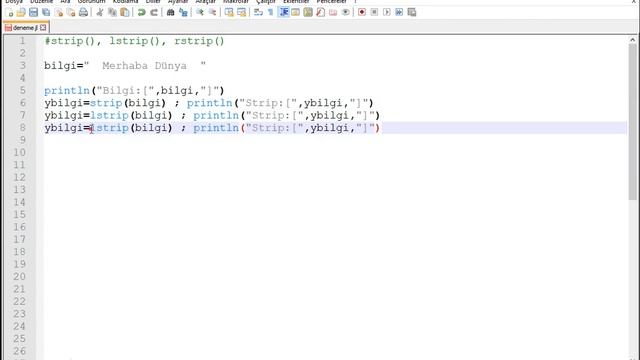The width and height of the screenshot is (640, 360).
Task: Click line number 8 in the margin
Action: [22, 128]
